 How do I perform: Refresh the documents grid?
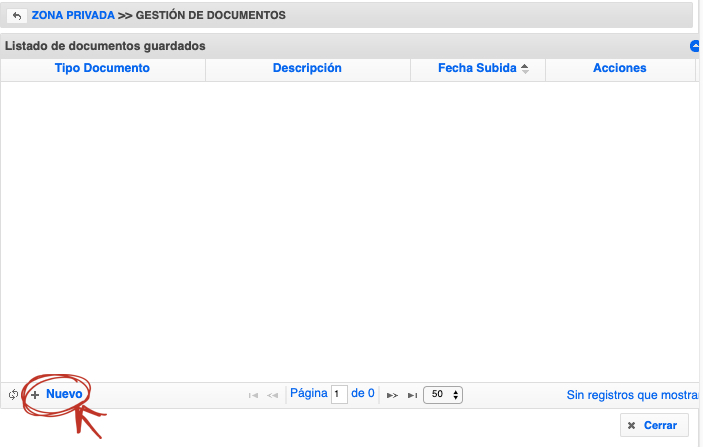[x=13, y=395]
